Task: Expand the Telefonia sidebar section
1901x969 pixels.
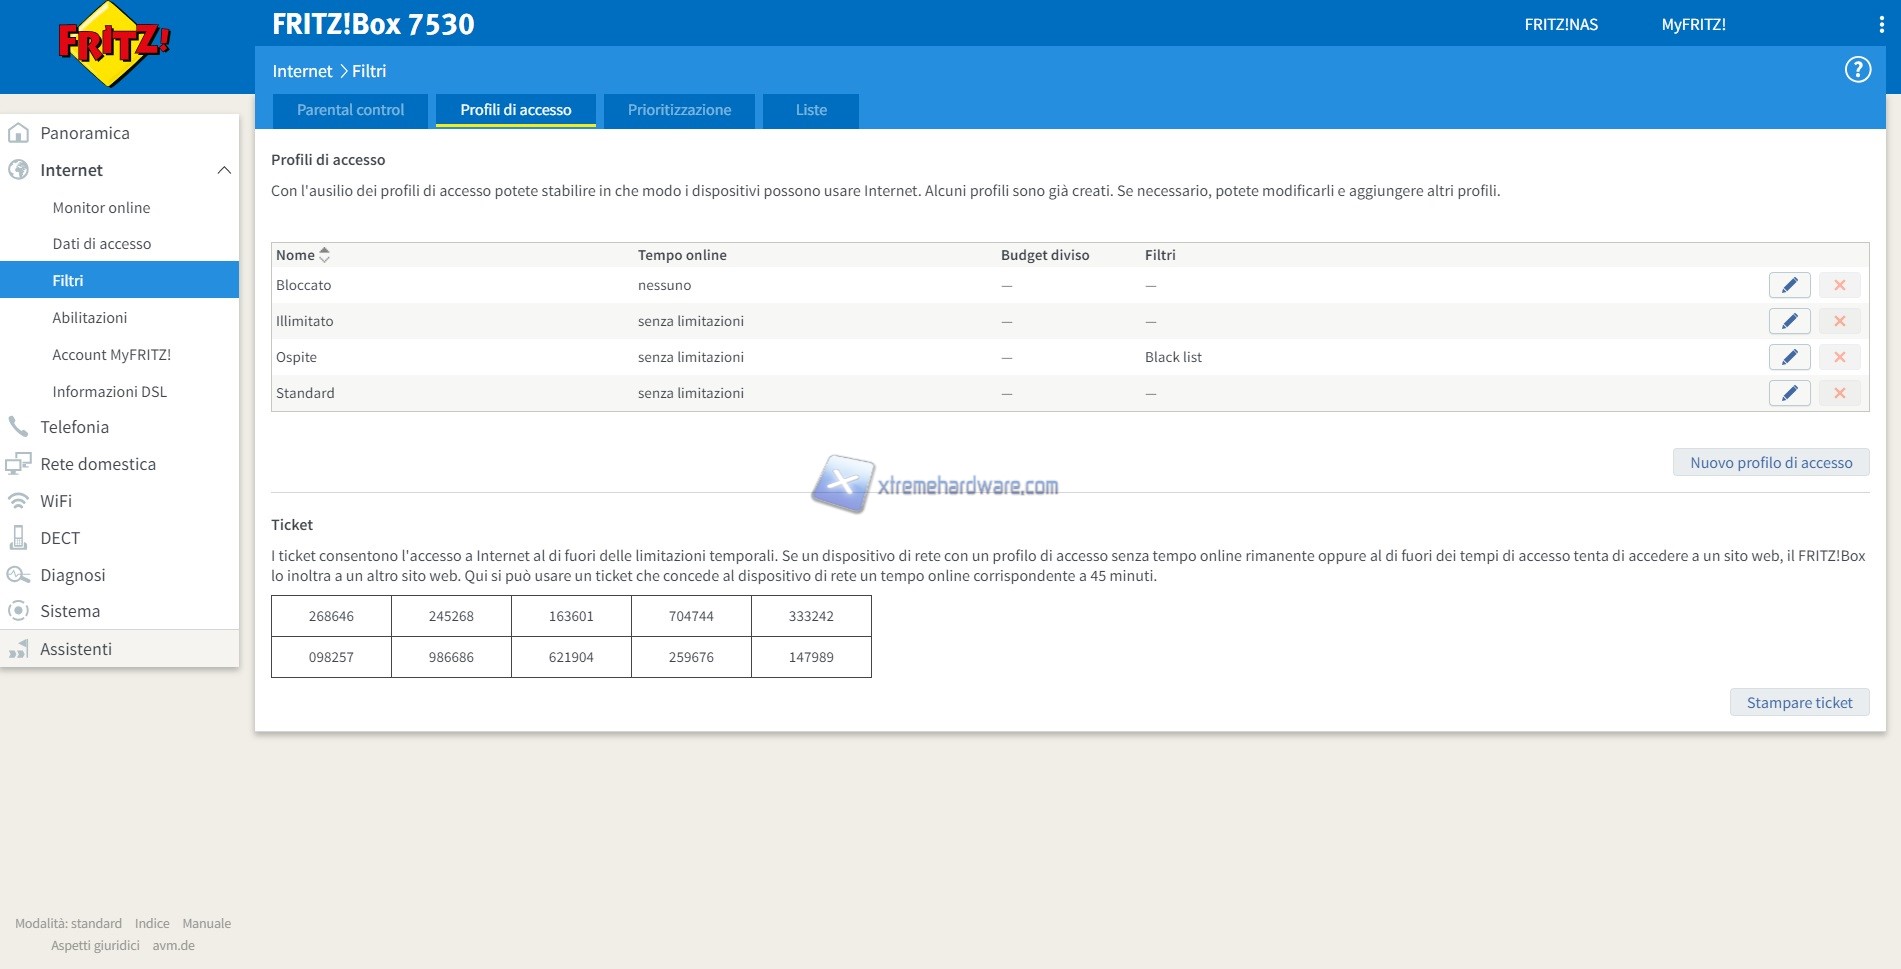Action: (74, 427)
